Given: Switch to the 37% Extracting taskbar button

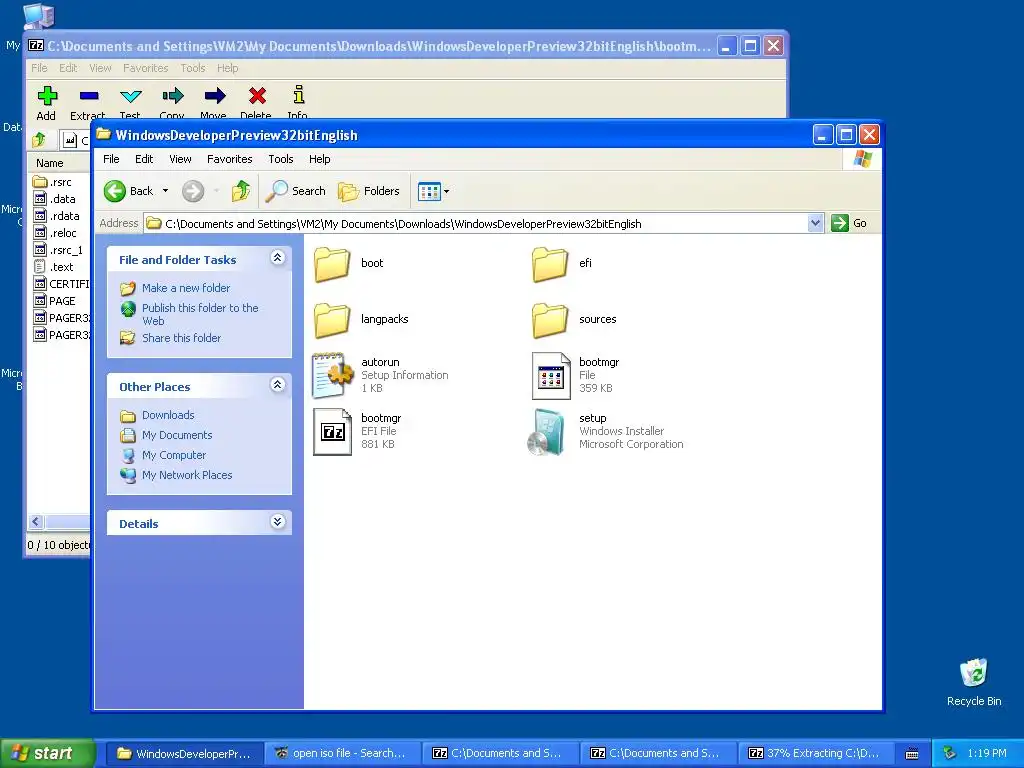Looking at the screenshot, I should coord(814,754).
